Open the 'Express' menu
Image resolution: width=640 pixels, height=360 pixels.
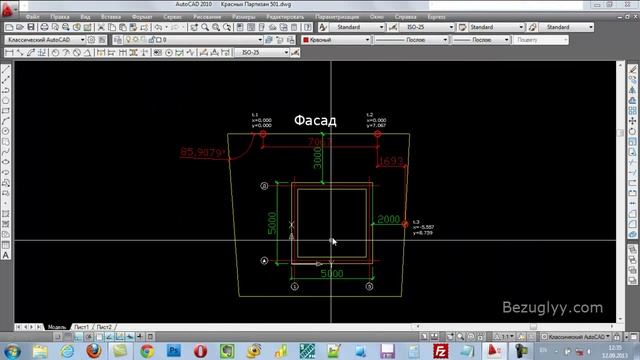pos(436,17)
